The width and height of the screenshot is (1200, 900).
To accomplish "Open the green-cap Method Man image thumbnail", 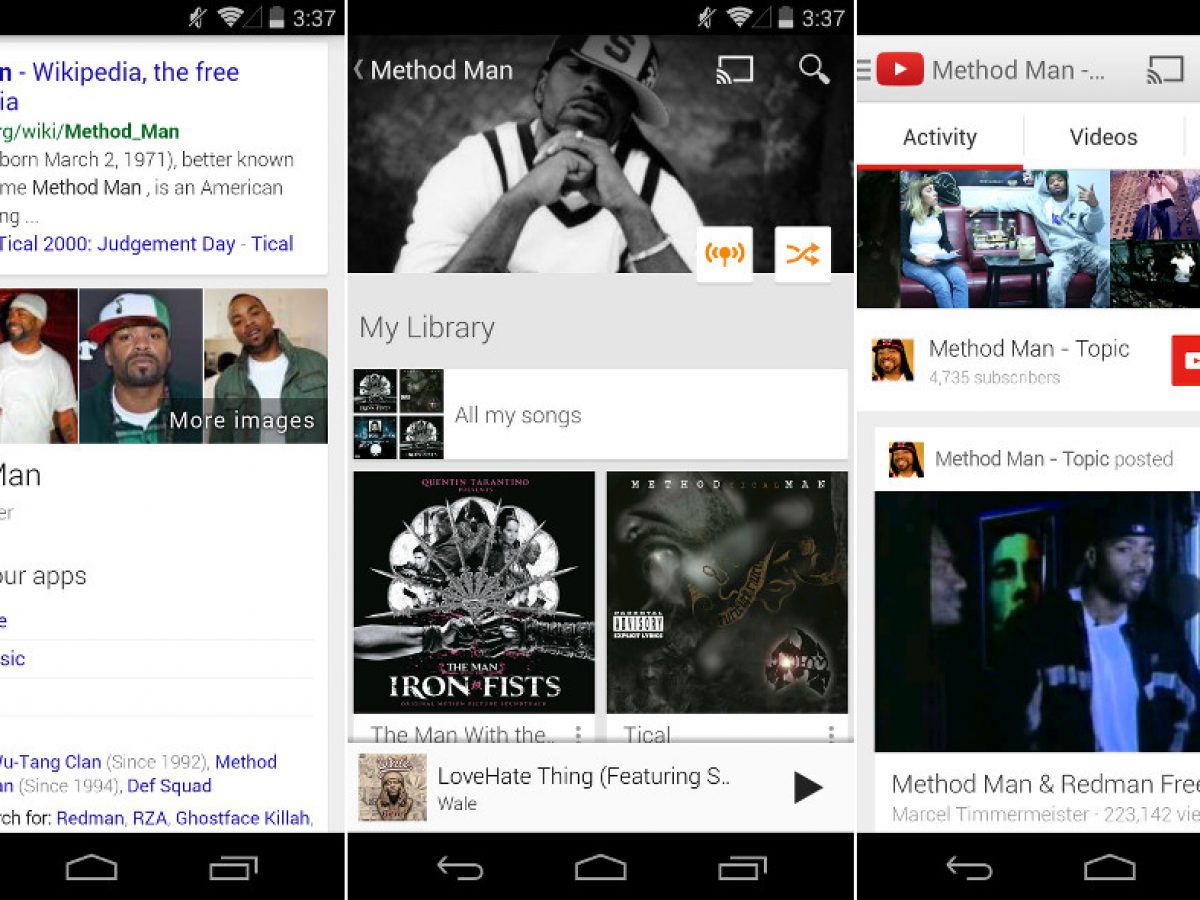I will pos(140,366).
